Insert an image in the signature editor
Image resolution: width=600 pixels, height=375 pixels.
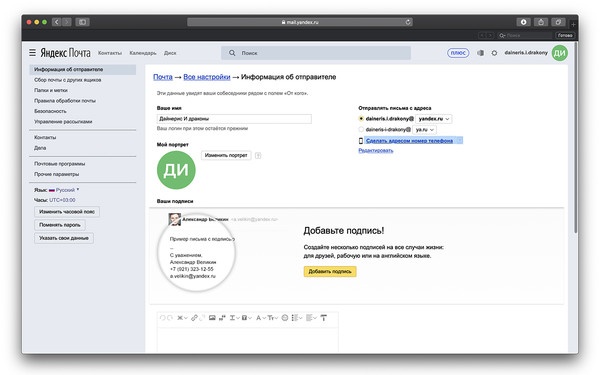(212, 318)
